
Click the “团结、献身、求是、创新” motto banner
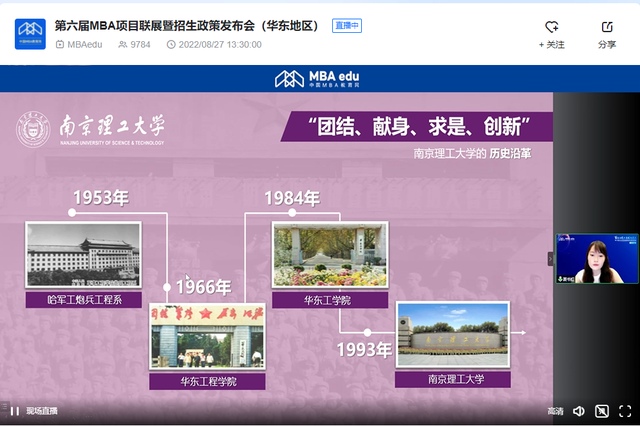tap(417, 126)
